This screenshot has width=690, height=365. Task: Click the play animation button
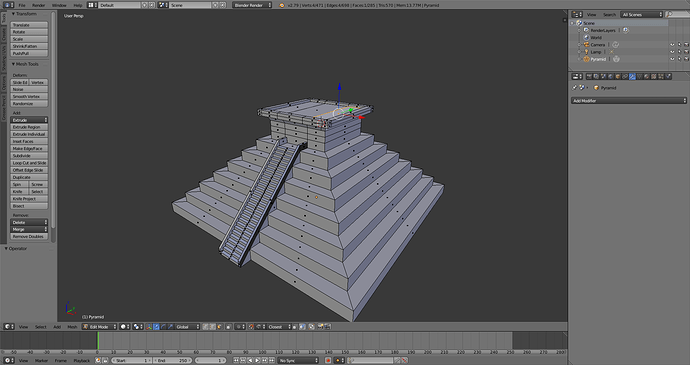pyautogui.click(x=257, y=361)
